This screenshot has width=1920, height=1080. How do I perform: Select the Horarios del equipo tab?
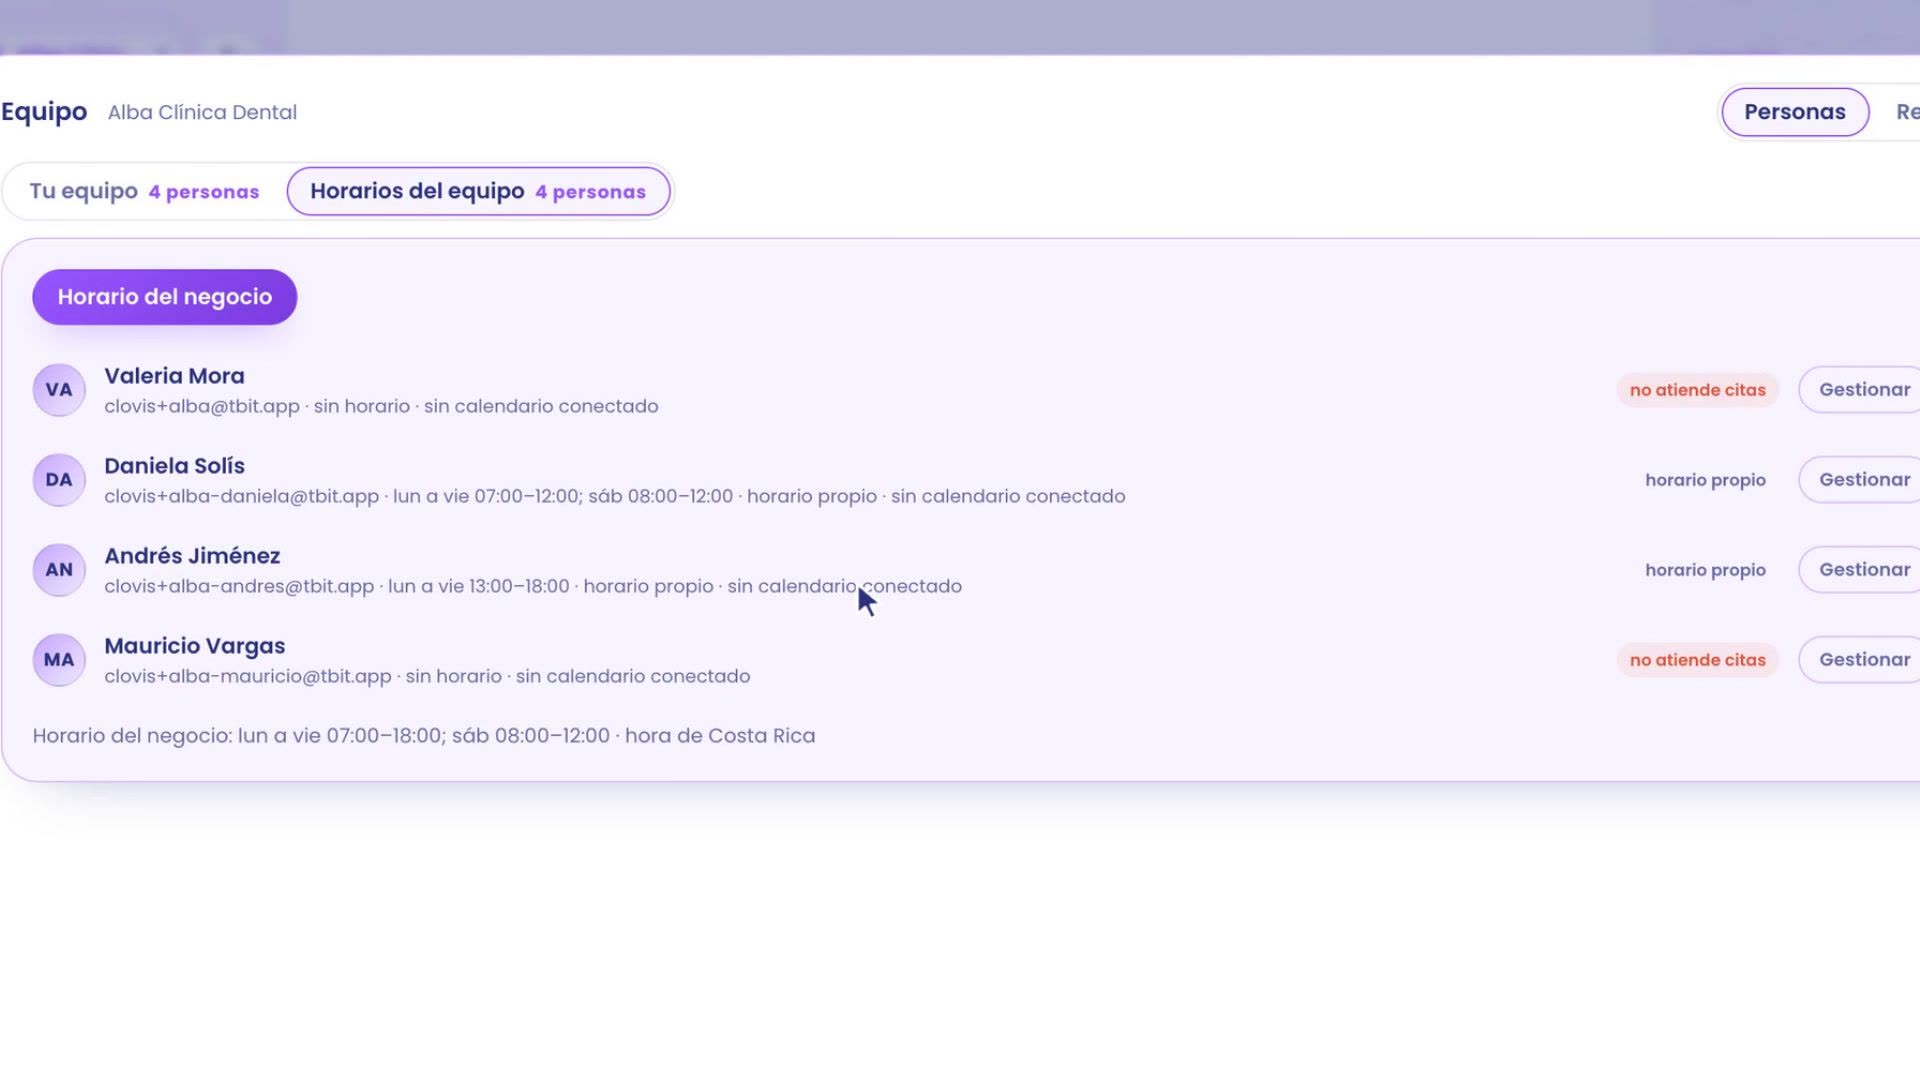tap(478, 191)
